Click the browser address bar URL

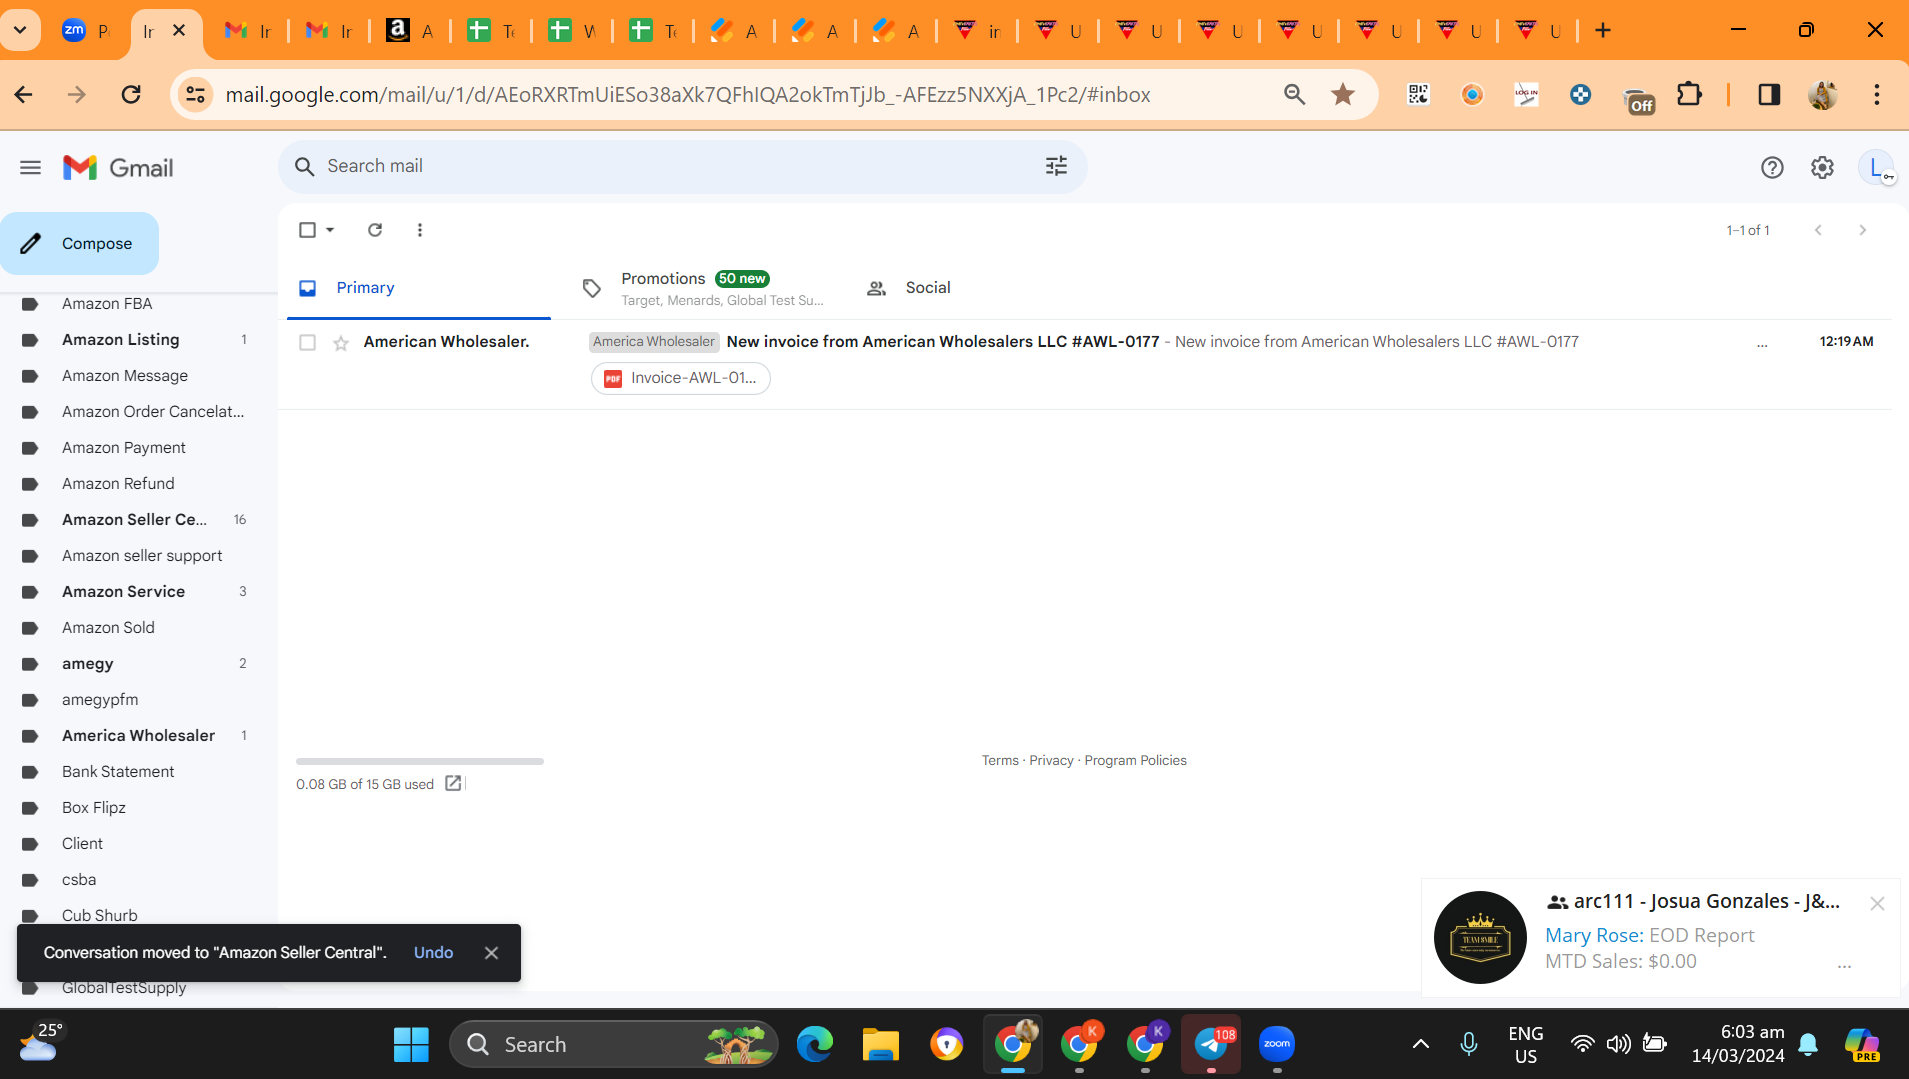point(688,94)
